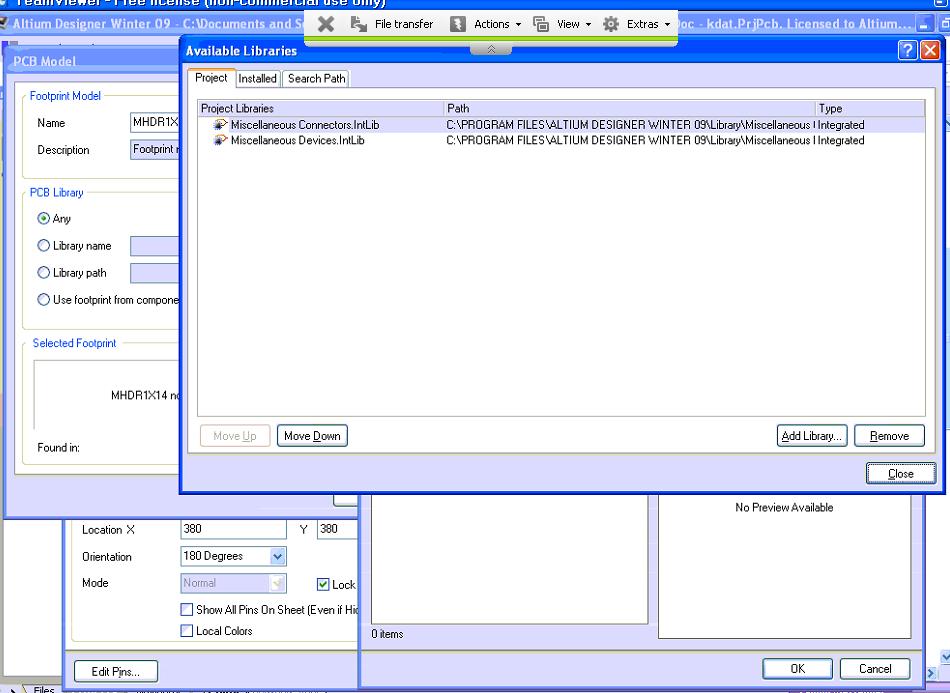The image size is (950, 693).
Task: Click OK in the bottom dialog
Action: coord(797,669)
